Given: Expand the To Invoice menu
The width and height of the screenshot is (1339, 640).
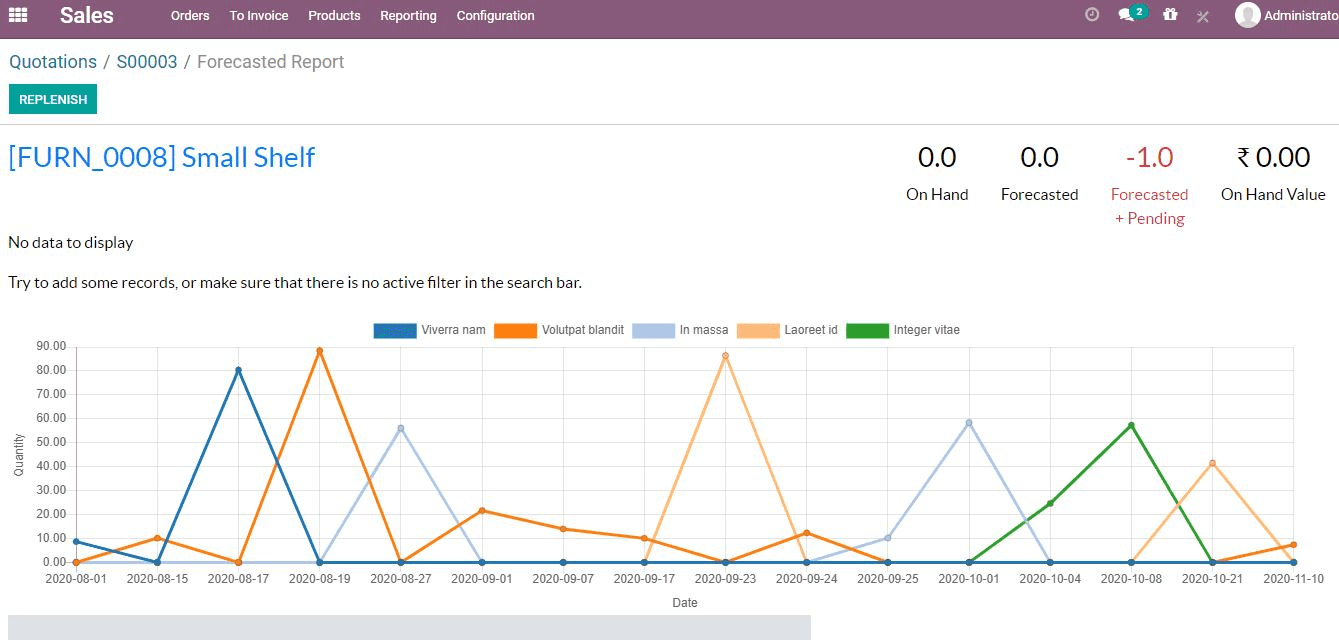Looking at the screenshot, I should point(259,16).
